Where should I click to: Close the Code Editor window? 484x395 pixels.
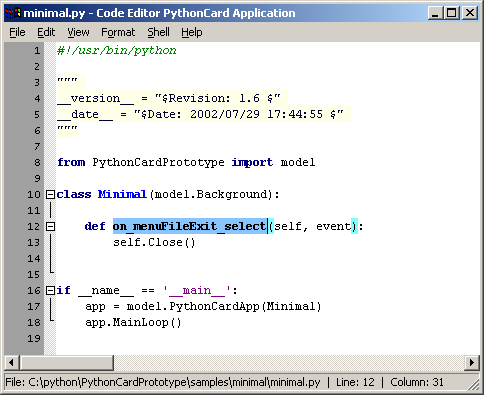470,13
